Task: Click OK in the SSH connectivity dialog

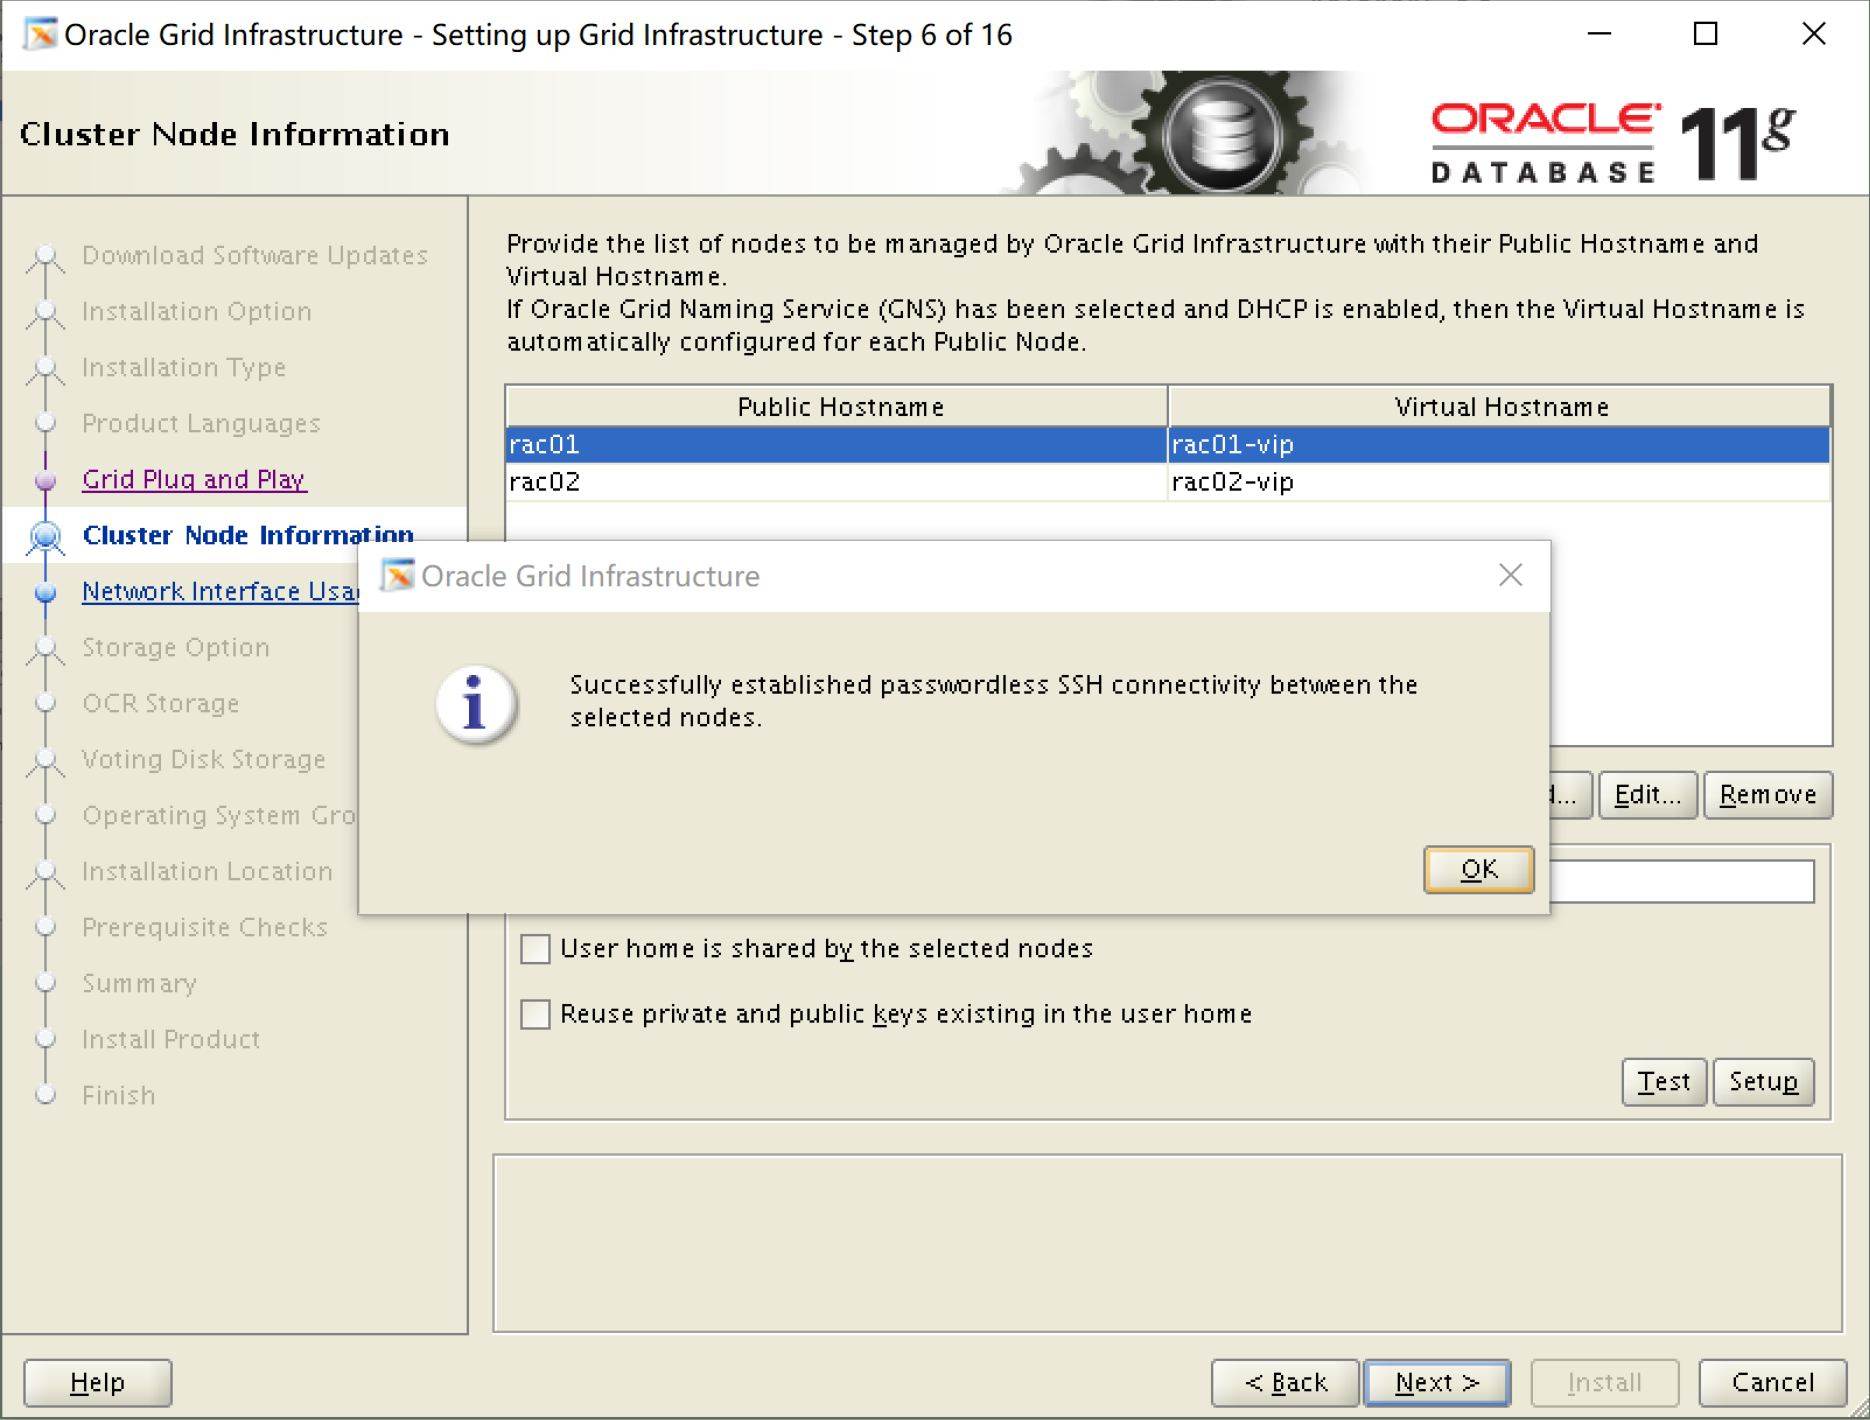Action: point(1478,870)
